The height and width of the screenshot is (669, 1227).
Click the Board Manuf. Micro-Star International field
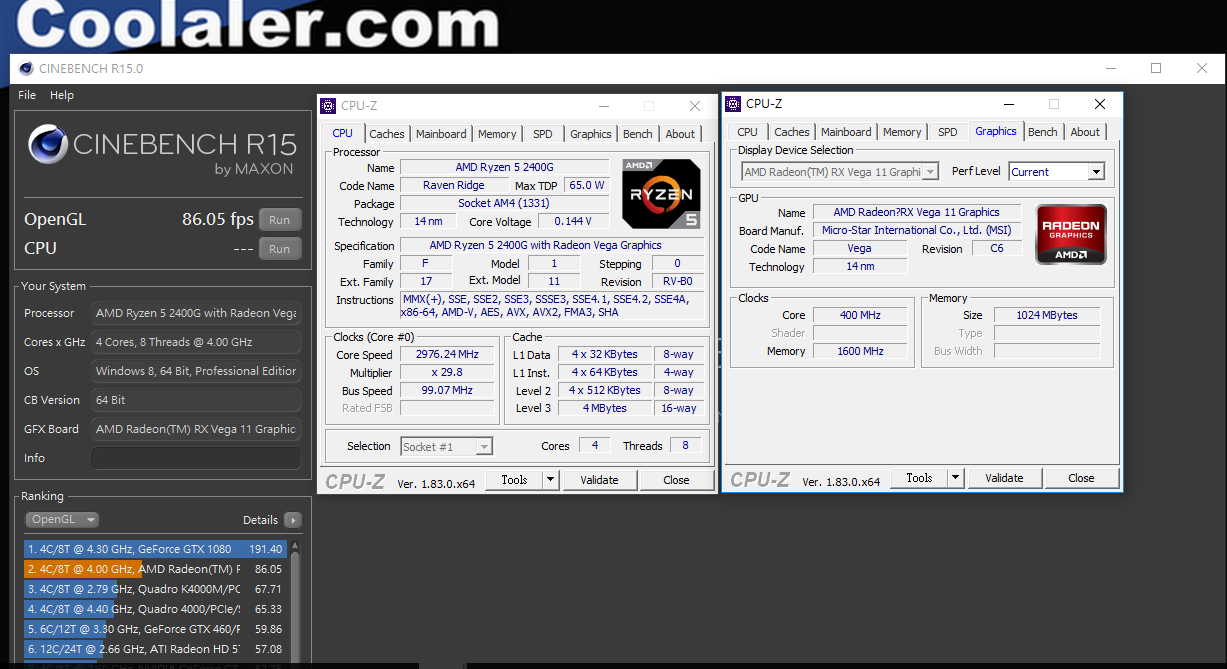[917, 230]
